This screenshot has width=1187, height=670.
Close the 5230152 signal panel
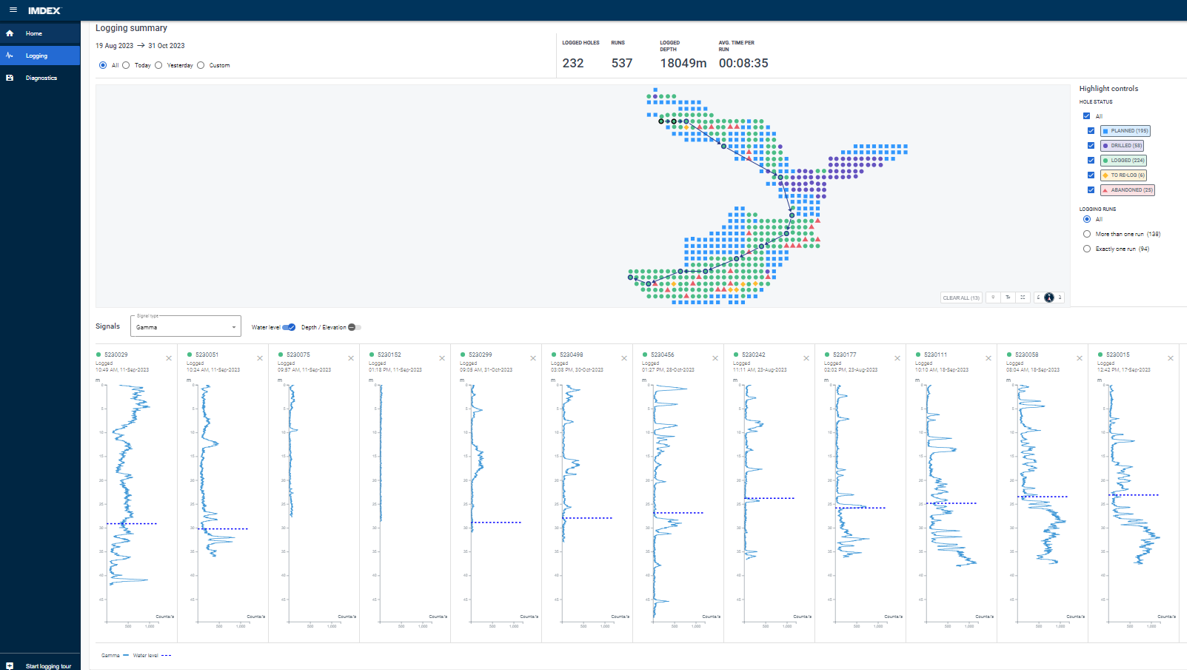tap(442, 358)
